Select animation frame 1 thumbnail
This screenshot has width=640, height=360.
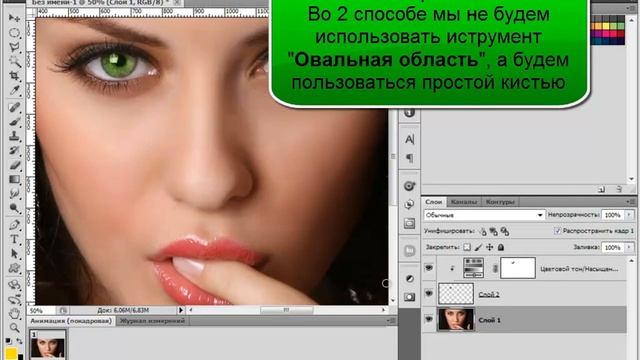coord(48,345)
